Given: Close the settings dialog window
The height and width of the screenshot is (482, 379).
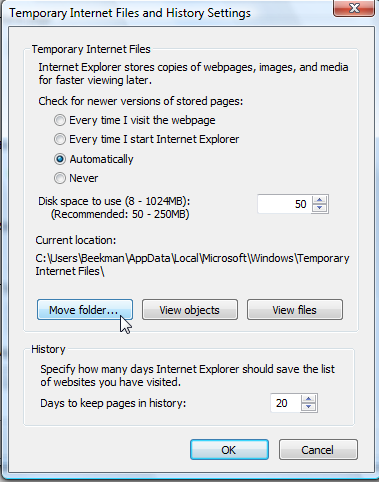Looking at the screenshot, I should point(354,8).
